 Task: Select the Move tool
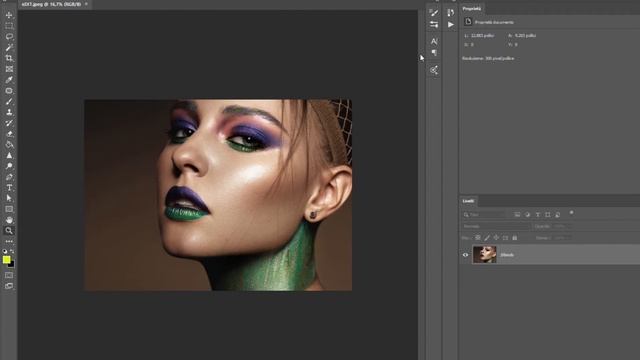(9, 15)
